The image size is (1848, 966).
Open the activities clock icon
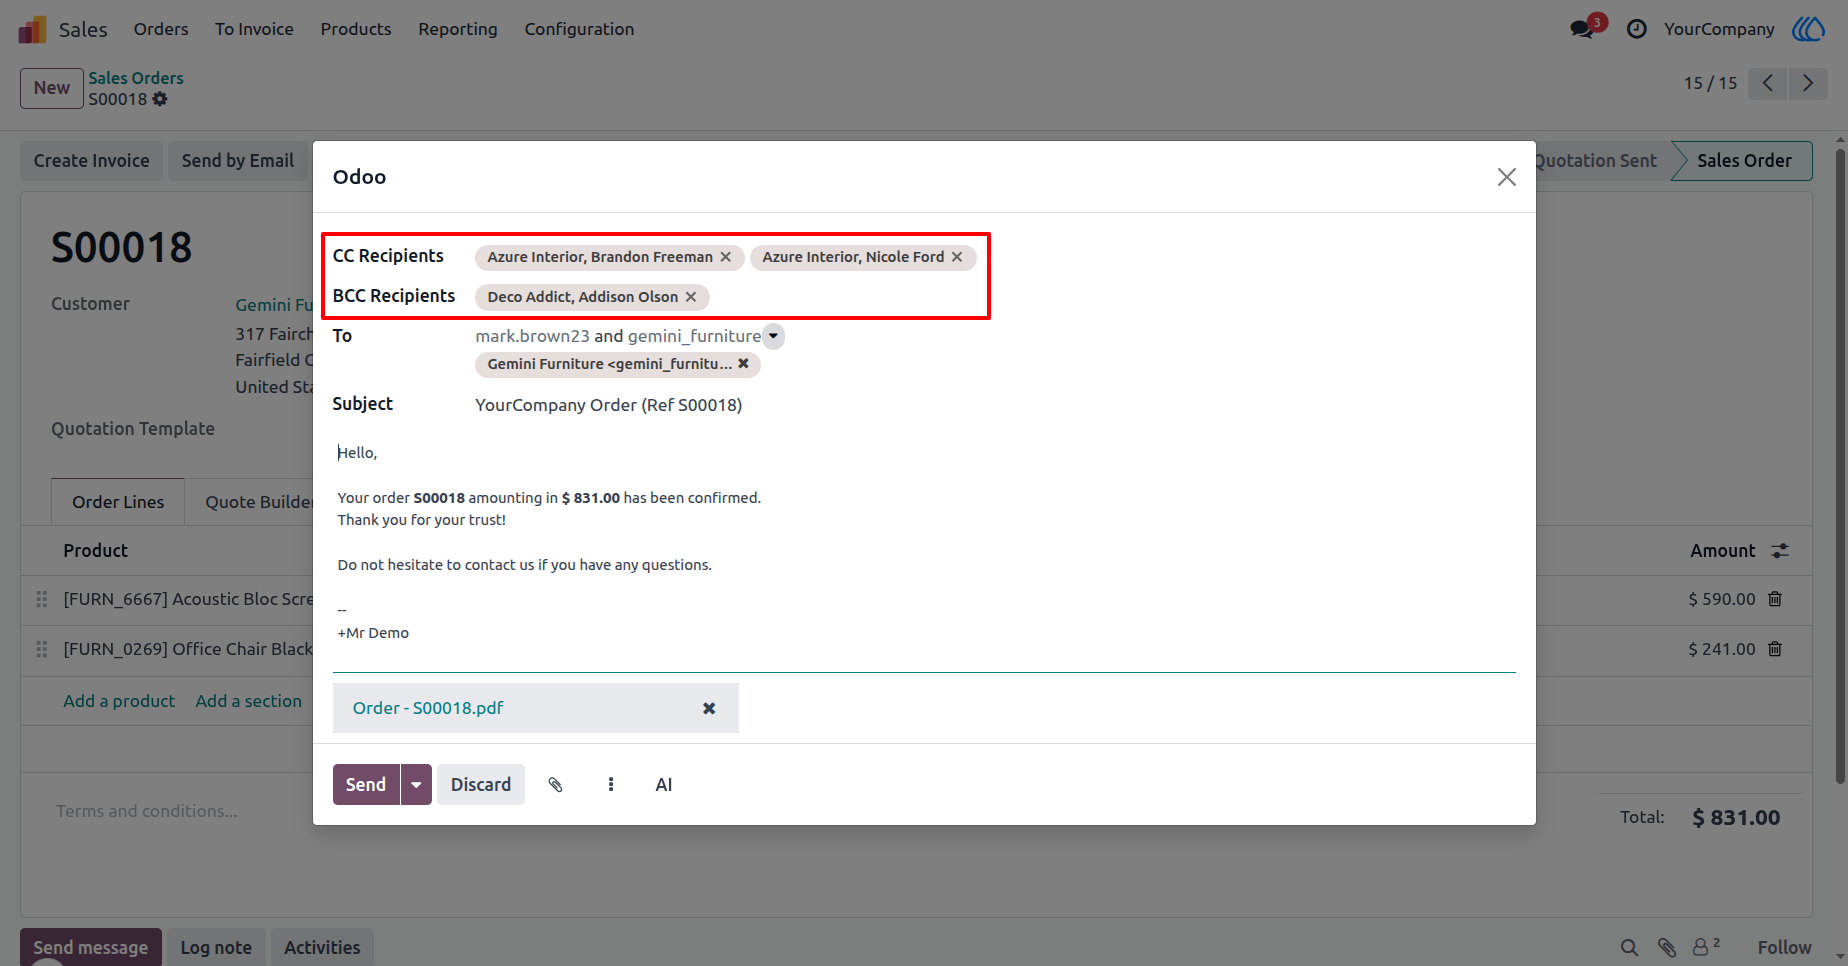tap(1637, 29)
